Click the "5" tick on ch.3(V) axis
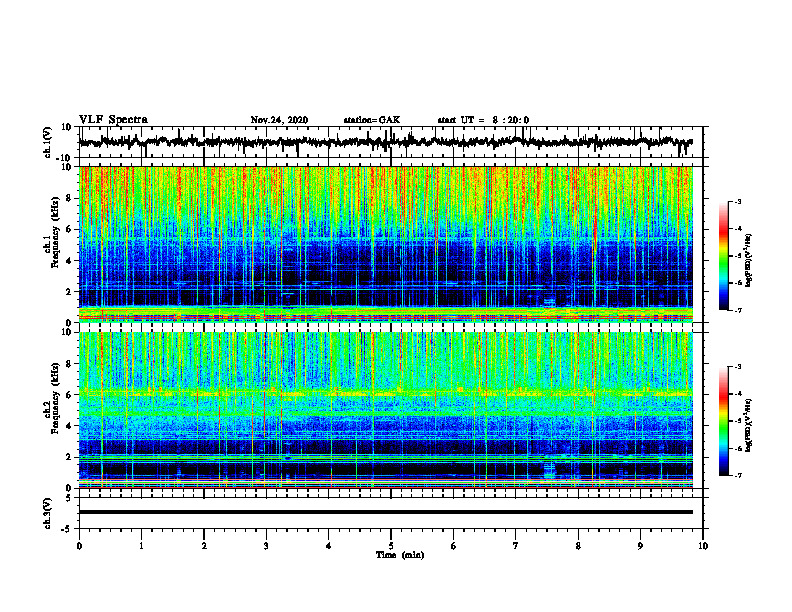The height and width of the screenshot is (612, 792). [x=70, y=498]
